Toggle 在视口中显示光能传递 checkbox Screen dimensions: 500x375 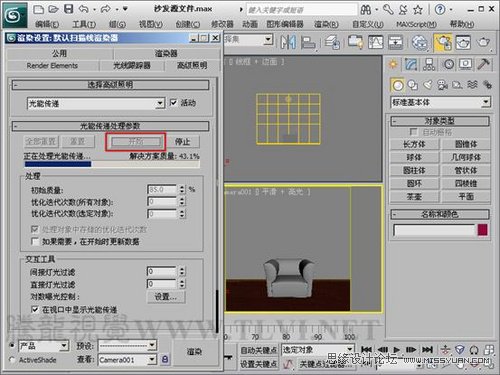pos(35,309)
